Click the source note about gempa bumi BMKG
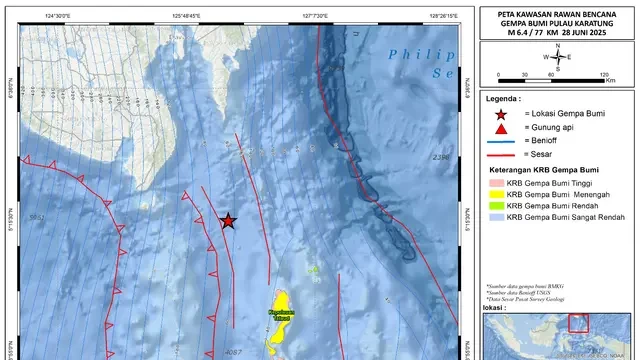This screenshot has height=360, width=640. pyautogui.click(x=525, y=287)
